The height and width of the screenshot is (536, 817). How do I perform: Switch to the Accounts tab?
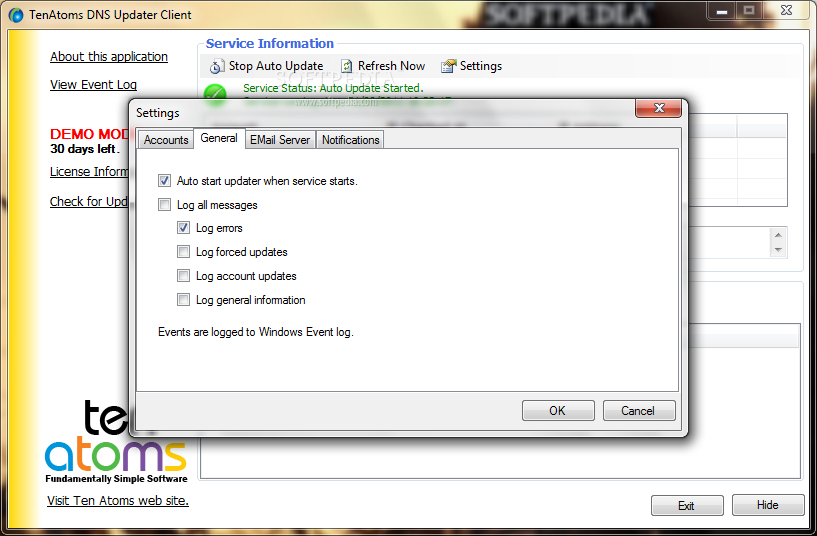coord(166,140)
